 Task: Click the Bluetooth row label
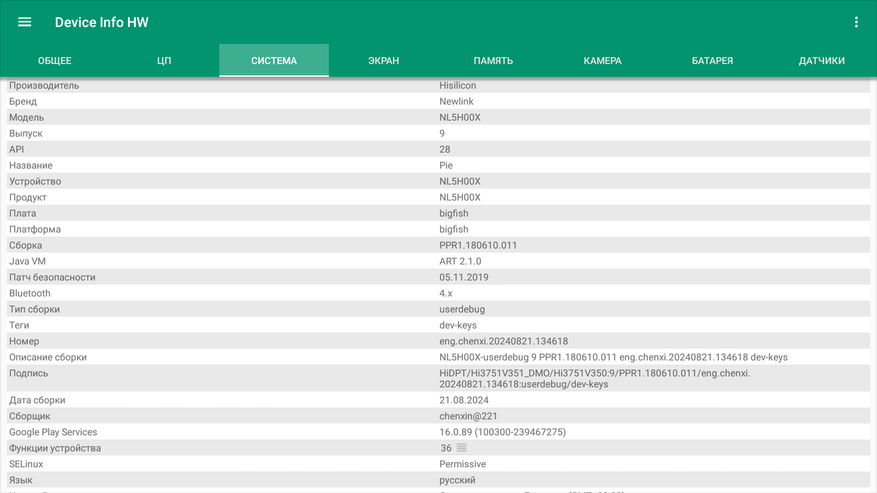pyautogui.click(x=30, y=293)
